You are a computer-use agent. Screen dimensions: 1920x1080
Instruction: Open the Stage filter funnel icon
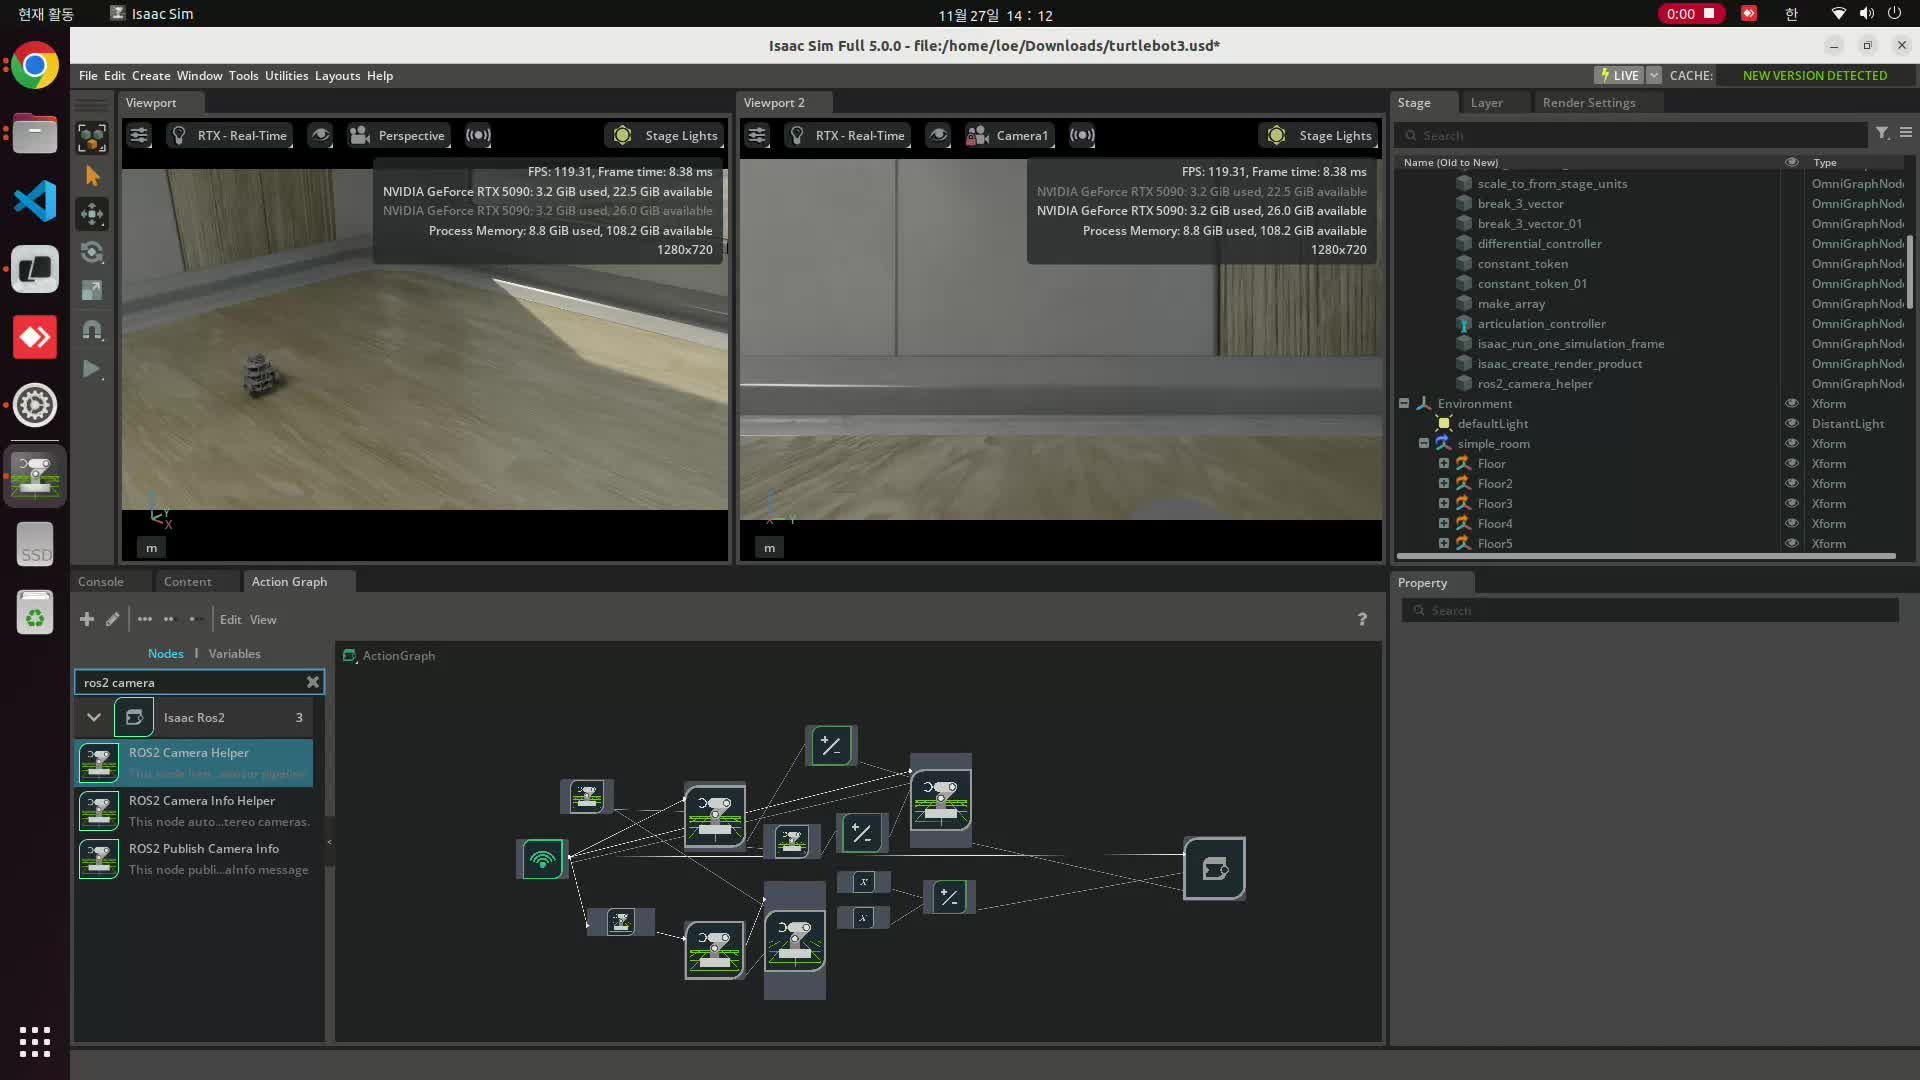click(x=1882, y=133)
